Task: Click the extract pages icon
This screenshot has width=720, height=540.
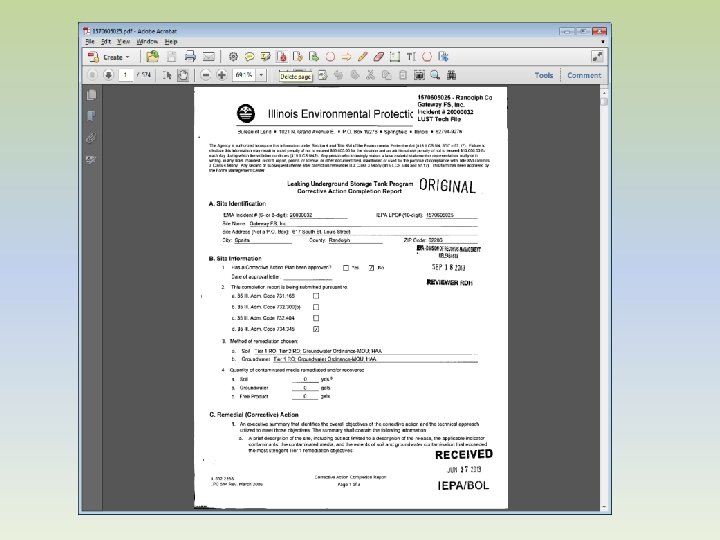Action: [x=298, y=56]
